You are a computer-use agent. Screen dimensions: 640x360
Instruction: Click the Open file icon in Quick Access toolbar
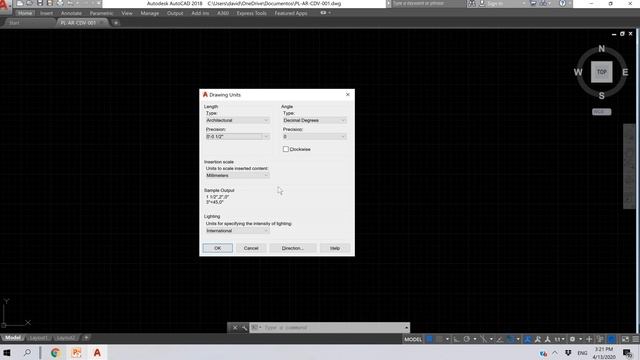[x=30, y=3]
